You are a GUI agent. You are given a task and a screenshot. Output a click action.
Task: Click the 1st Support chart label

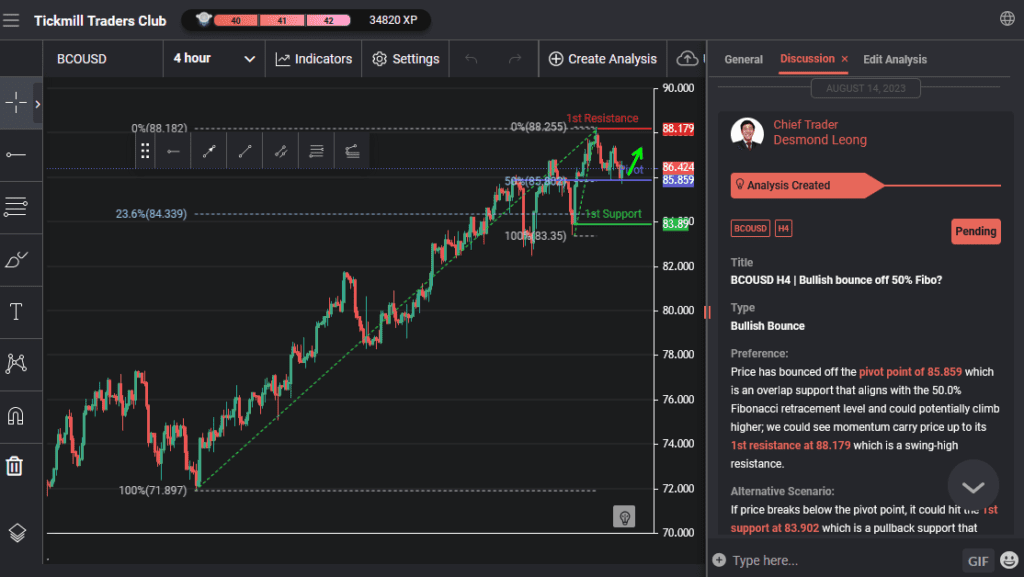coord(613,214)
